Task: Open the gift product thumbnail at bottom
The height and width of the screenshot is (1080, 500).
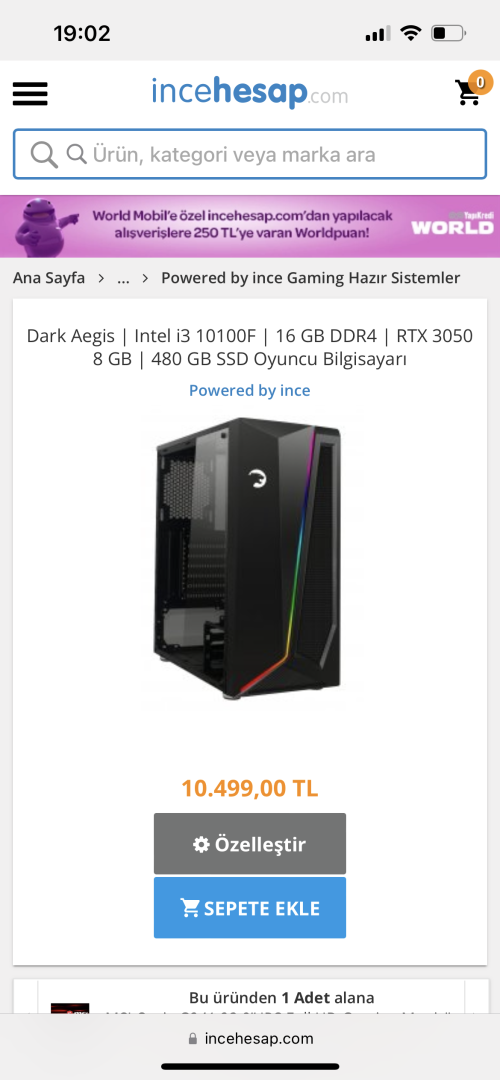Action: (70, 1008)
